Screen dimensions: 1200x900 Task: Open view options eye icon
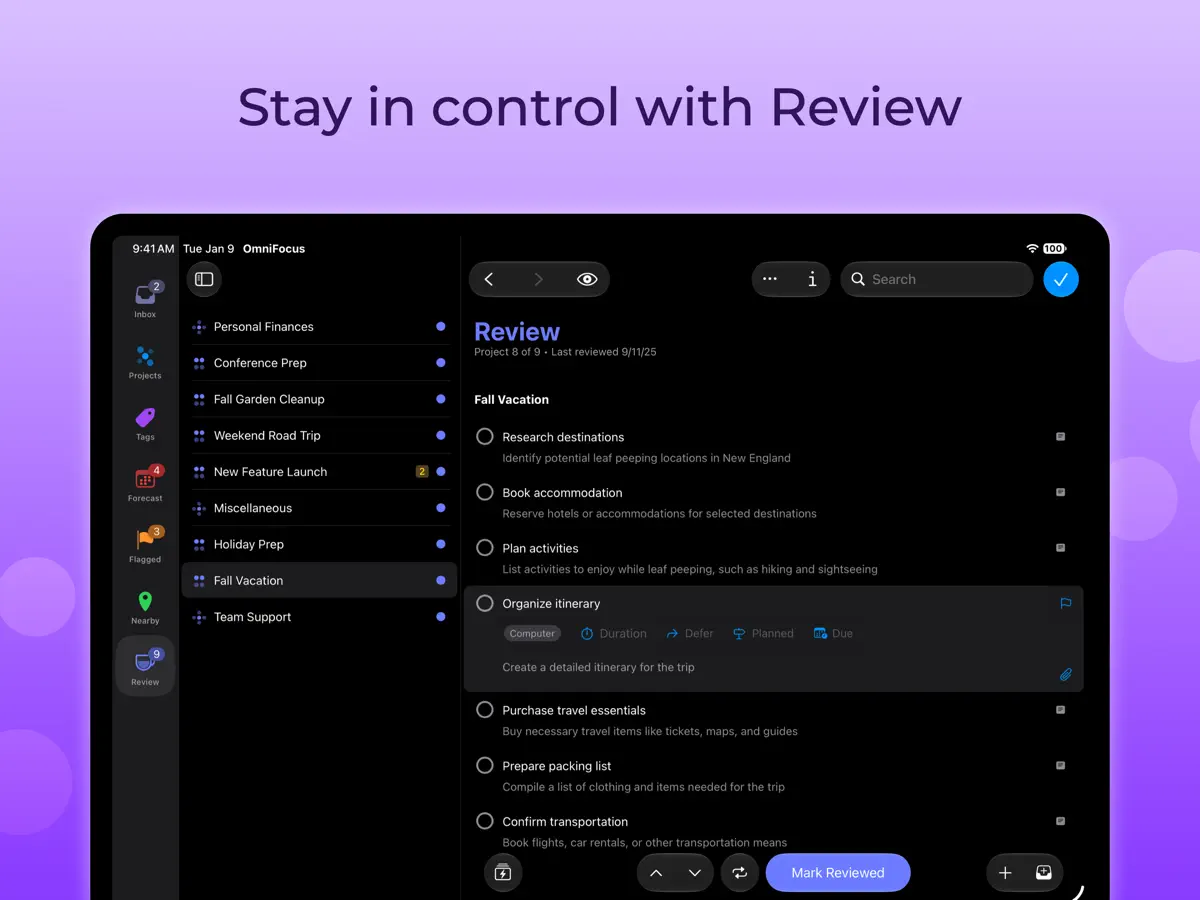click(587, 279)
